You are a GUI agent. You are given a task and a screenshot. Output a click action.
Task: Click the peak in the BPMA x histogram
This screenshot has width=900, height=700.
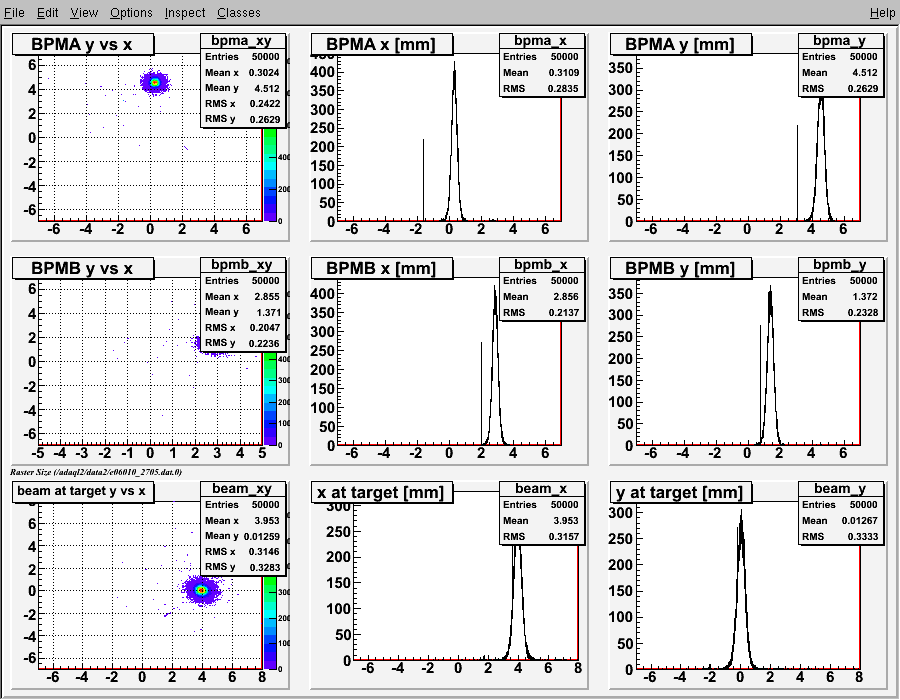455,66
